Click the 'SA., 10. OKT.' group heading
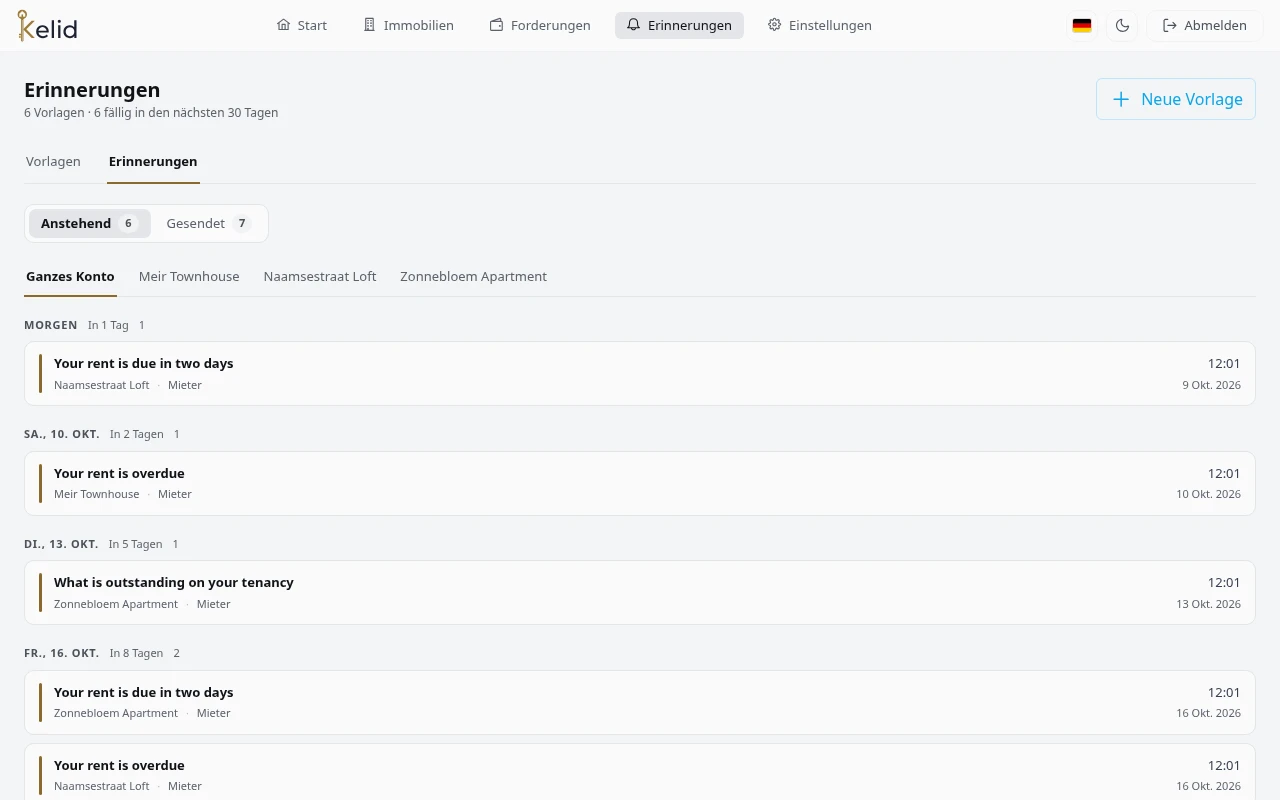 click(x=62, y=434)
